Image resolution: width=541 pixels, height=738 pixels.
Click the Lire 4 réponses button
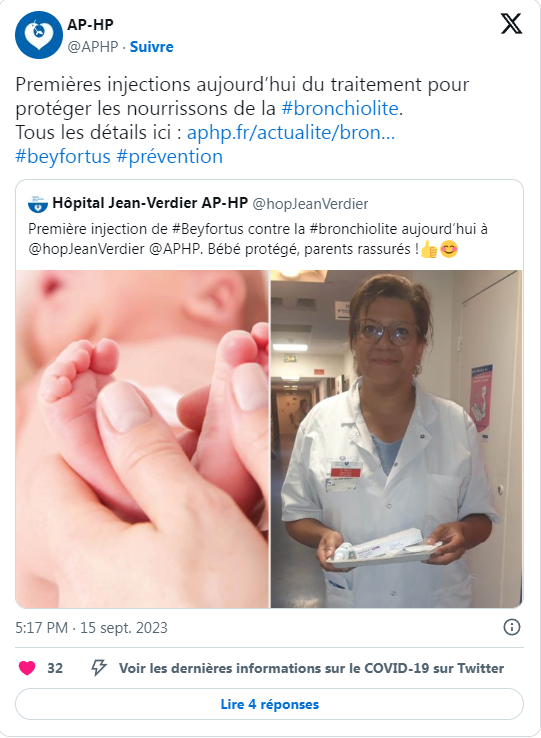click(269, 704)
